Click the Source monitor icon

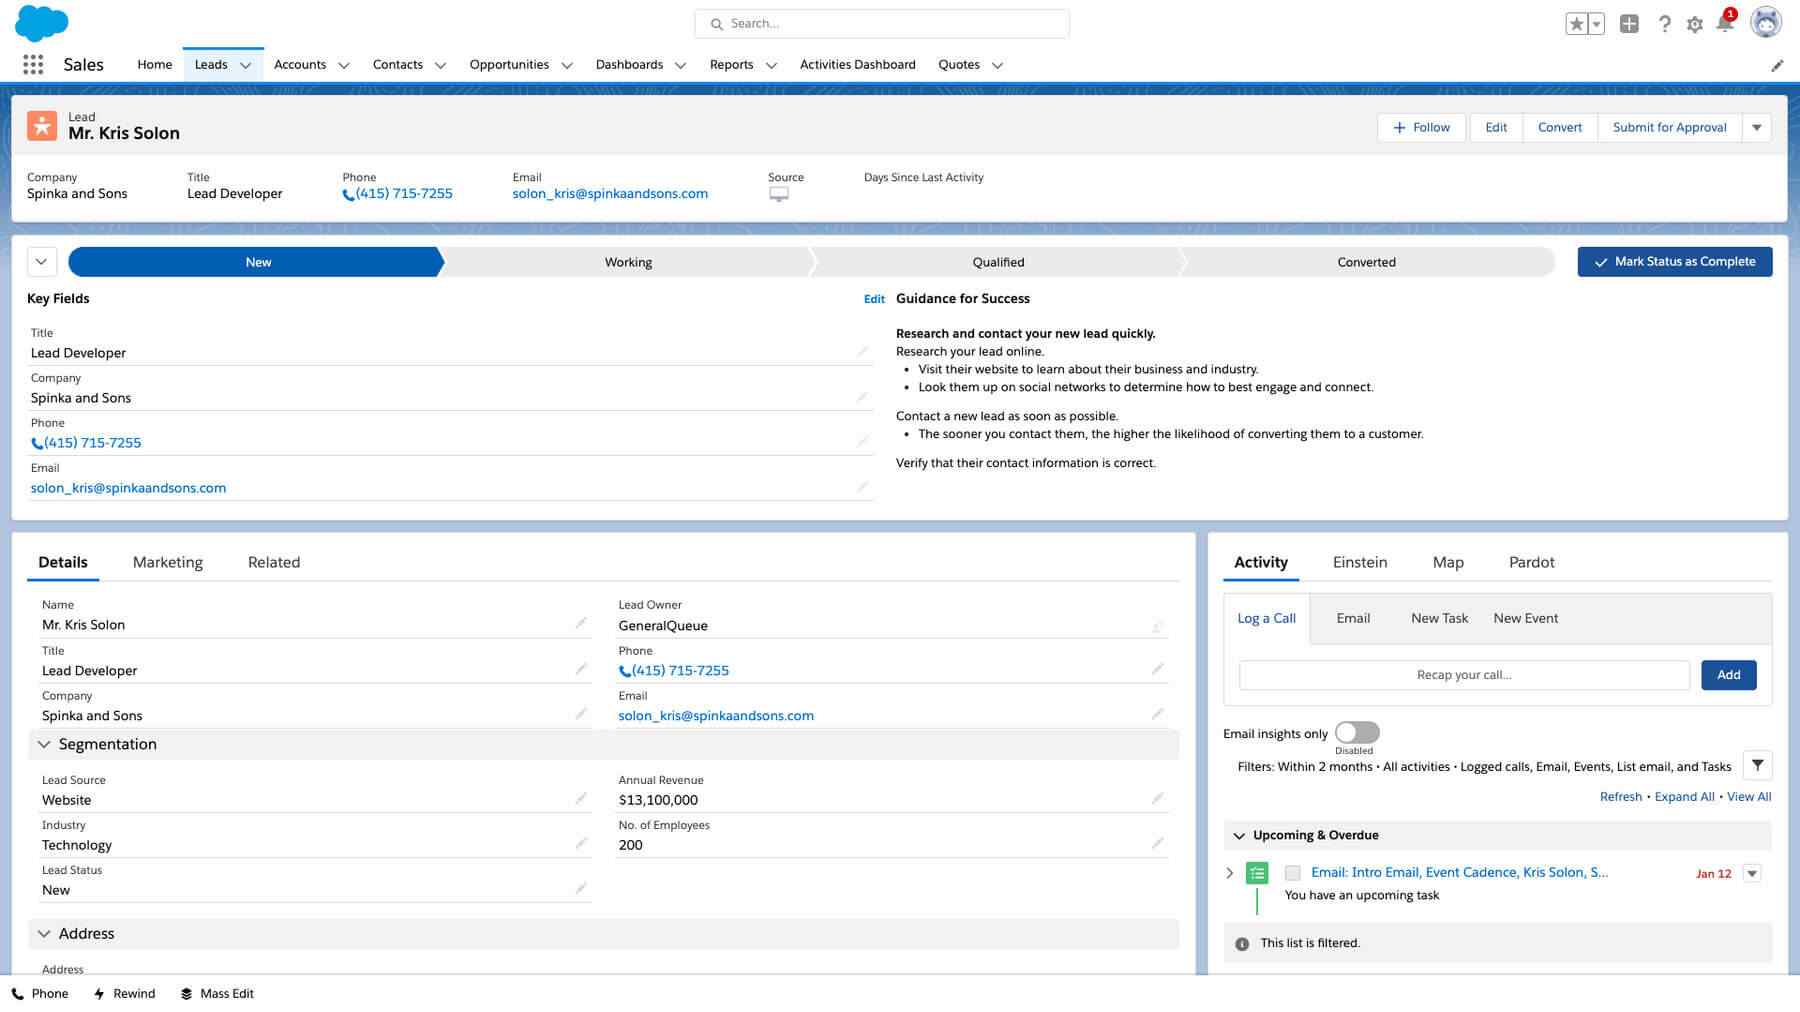[779, 195]
